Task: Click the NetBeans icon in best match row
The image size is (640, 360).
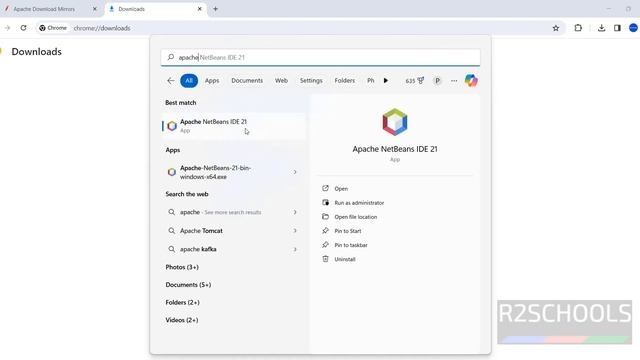Action: click(172, 126)
